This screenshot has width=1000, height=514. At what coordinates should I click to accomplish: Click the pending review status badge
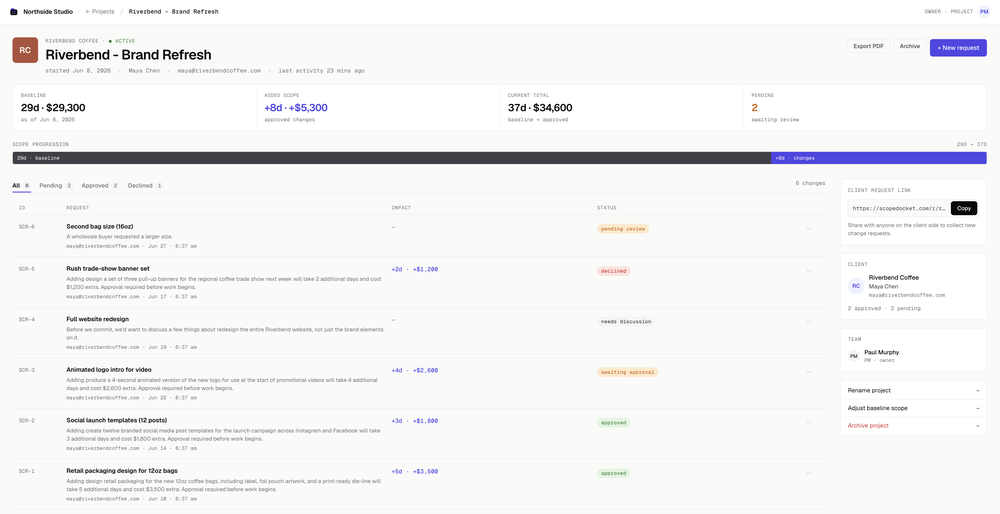pyautogui.click(x=622, y=228)
